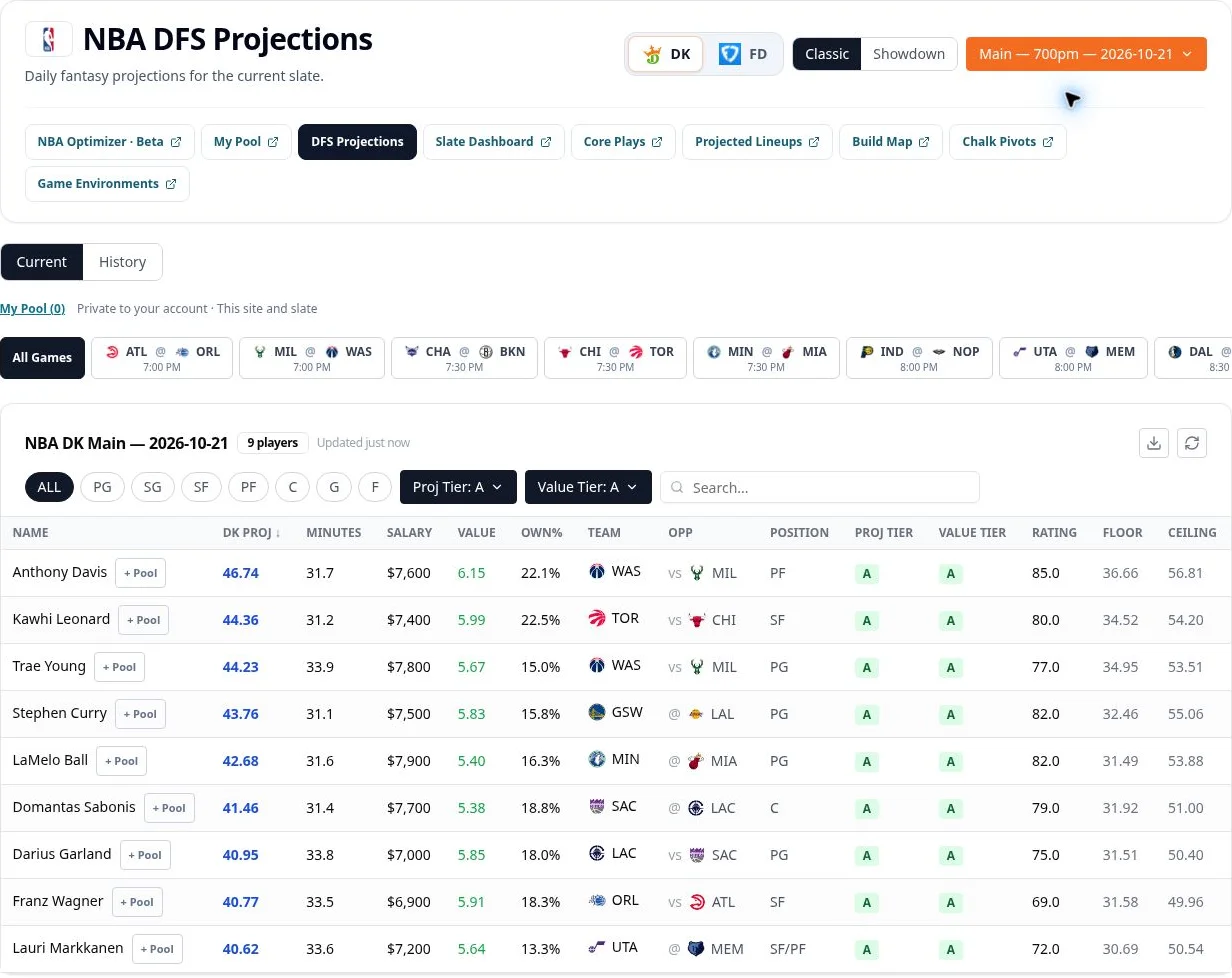
Task: Filter positions to ALL
Action: coord(49,487)
